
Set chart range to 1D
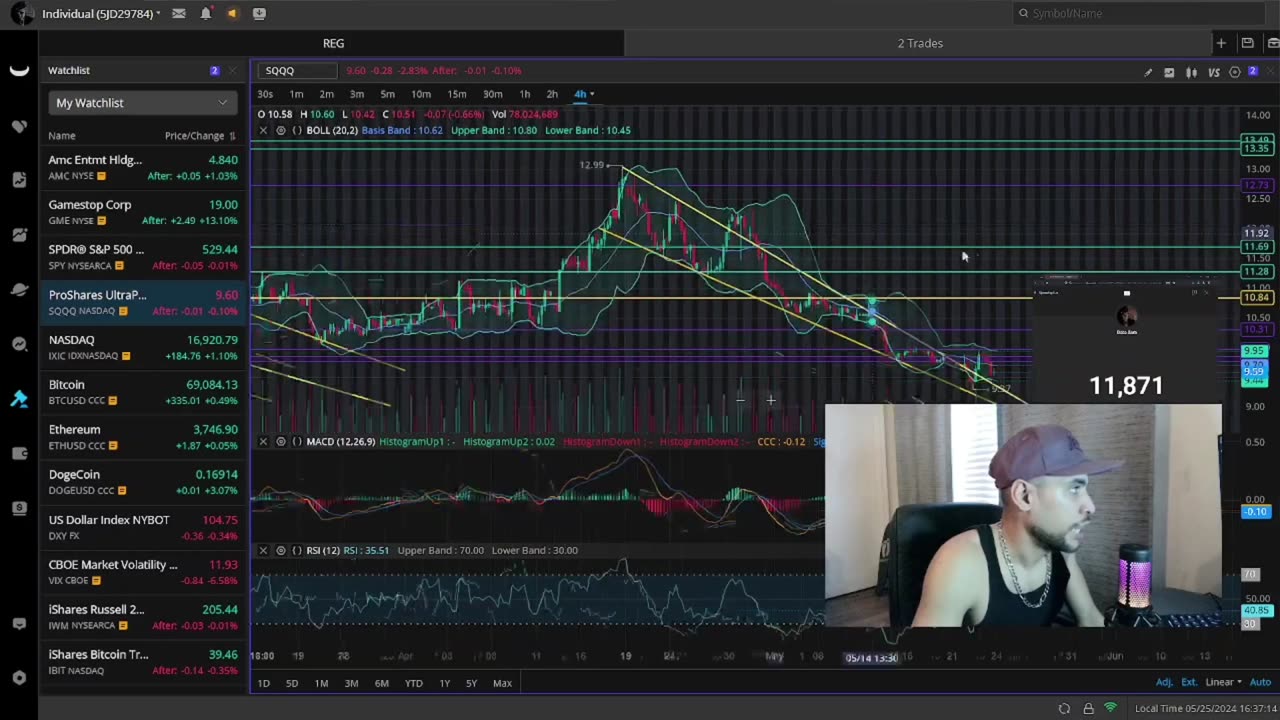pos(264,683)
